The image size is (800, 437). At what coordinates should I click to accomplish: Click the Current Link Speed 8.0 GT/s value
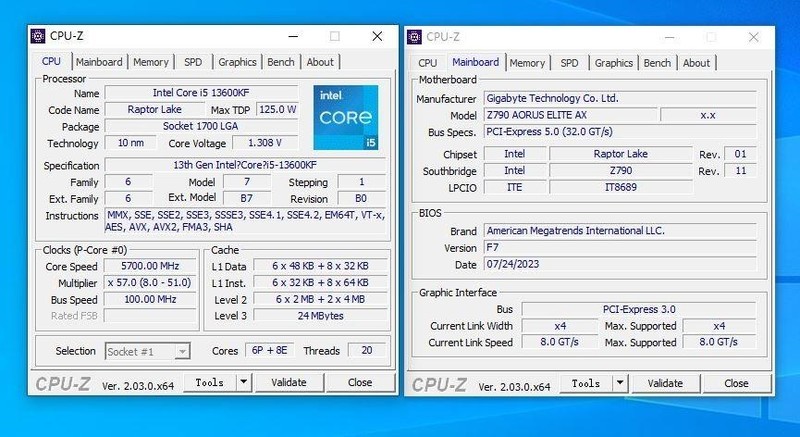point(560,342)
